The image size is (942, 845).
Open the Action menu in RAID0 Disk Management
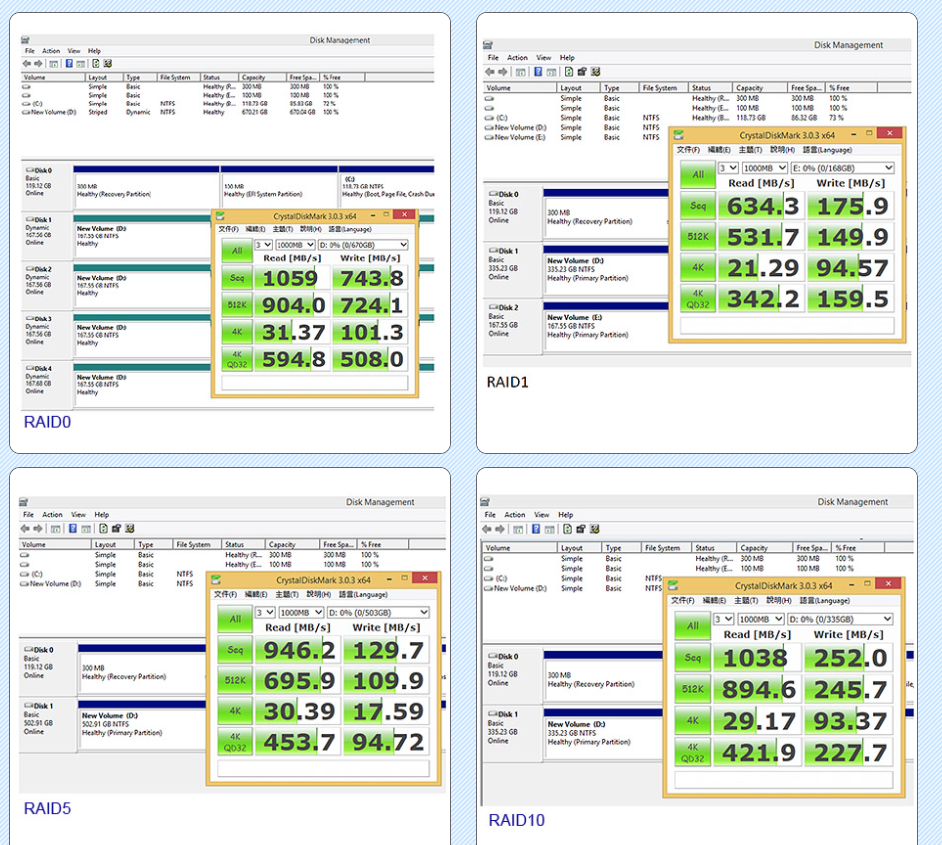[51, 51]
